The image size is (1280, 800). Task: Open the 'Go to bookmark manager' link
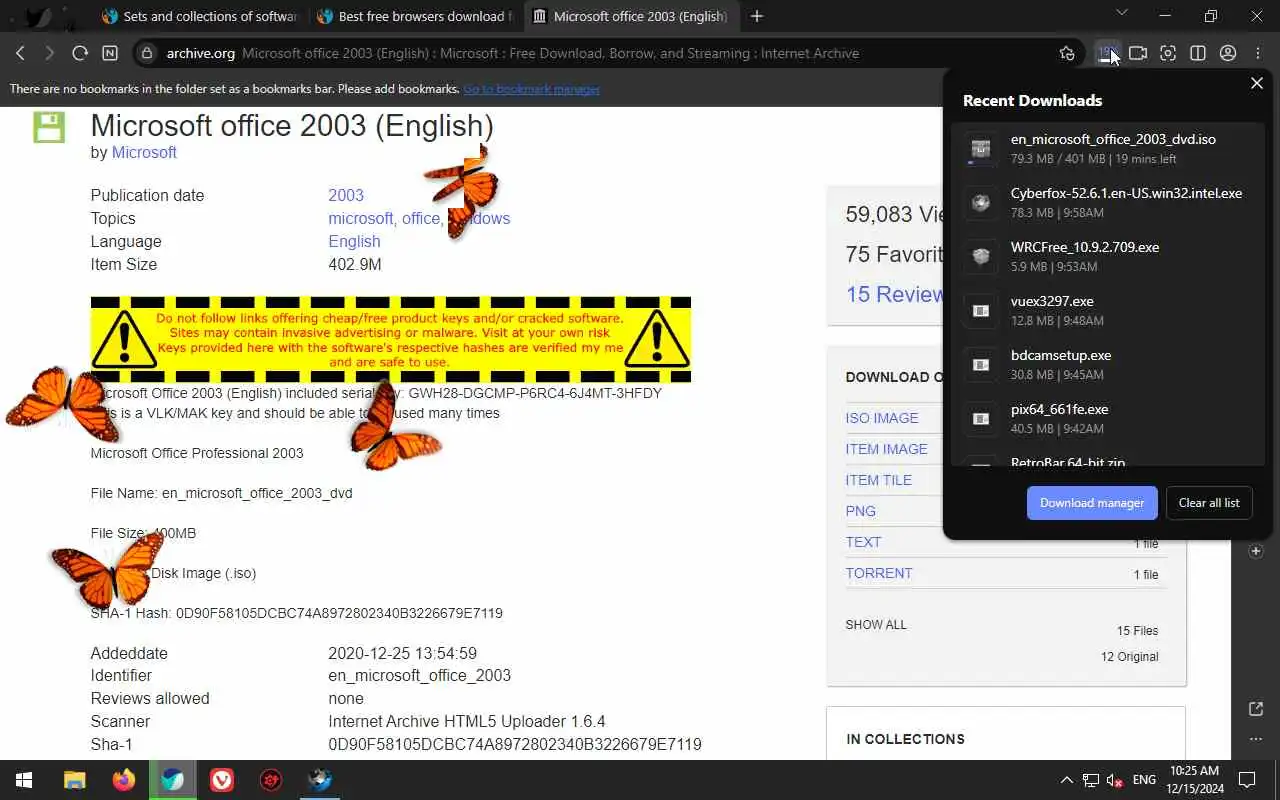pos(531,89)
